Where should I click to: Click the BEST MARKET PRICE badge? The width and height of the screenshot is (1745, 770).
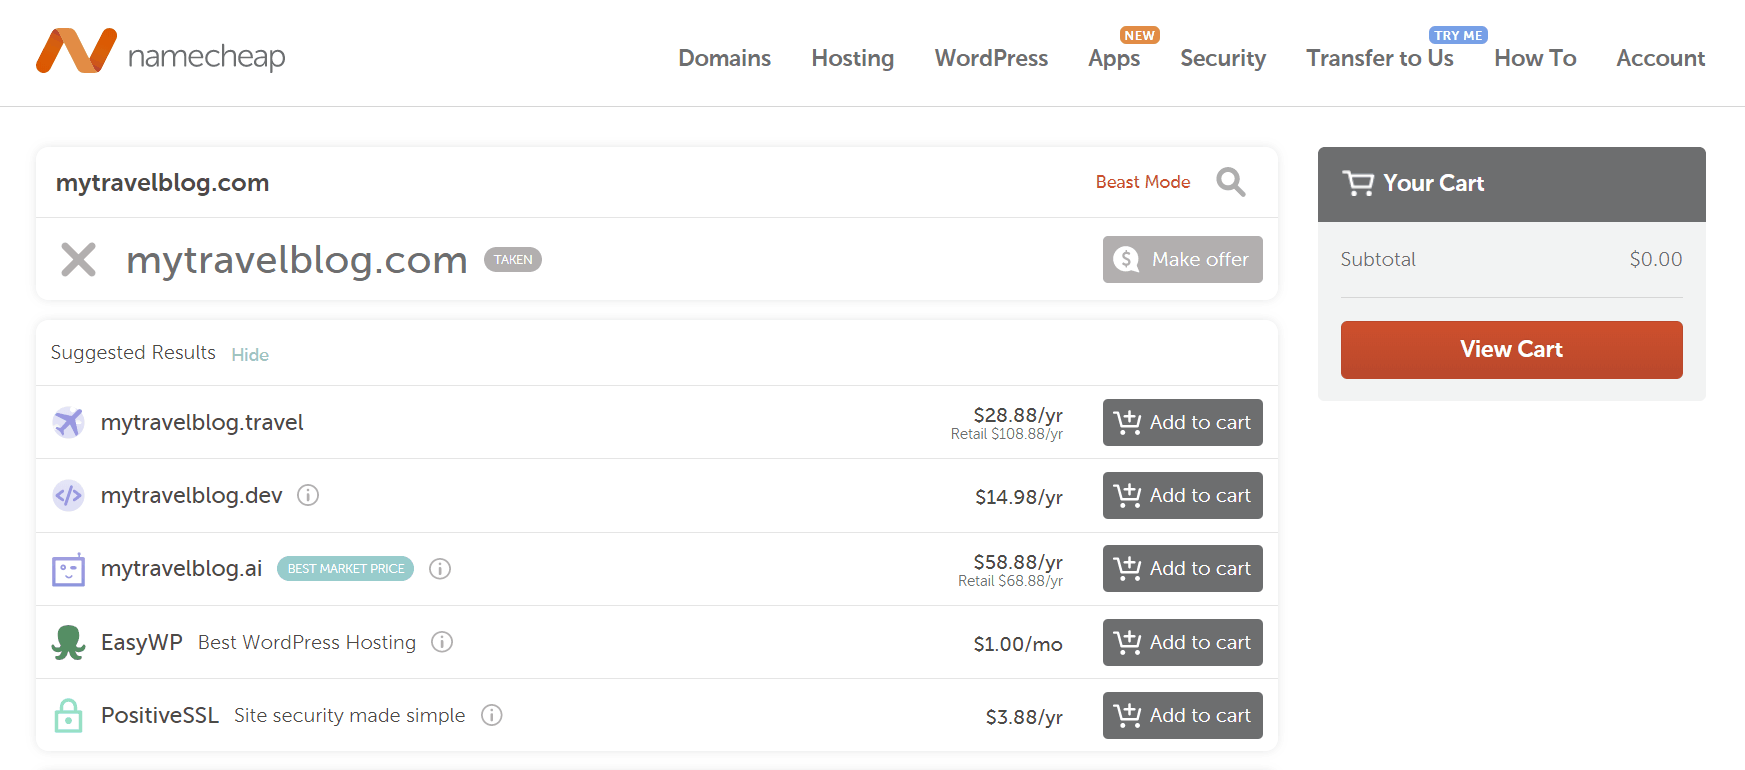(346, 569)
